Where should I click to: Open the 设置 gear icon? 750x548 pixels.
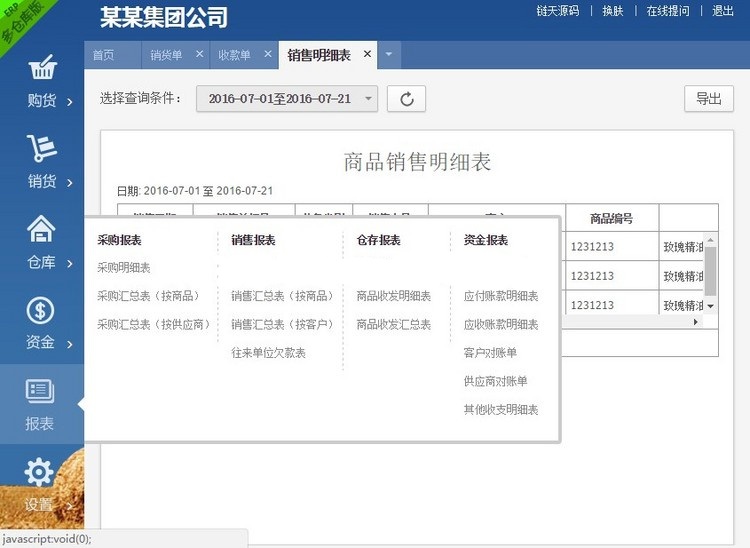39,471
